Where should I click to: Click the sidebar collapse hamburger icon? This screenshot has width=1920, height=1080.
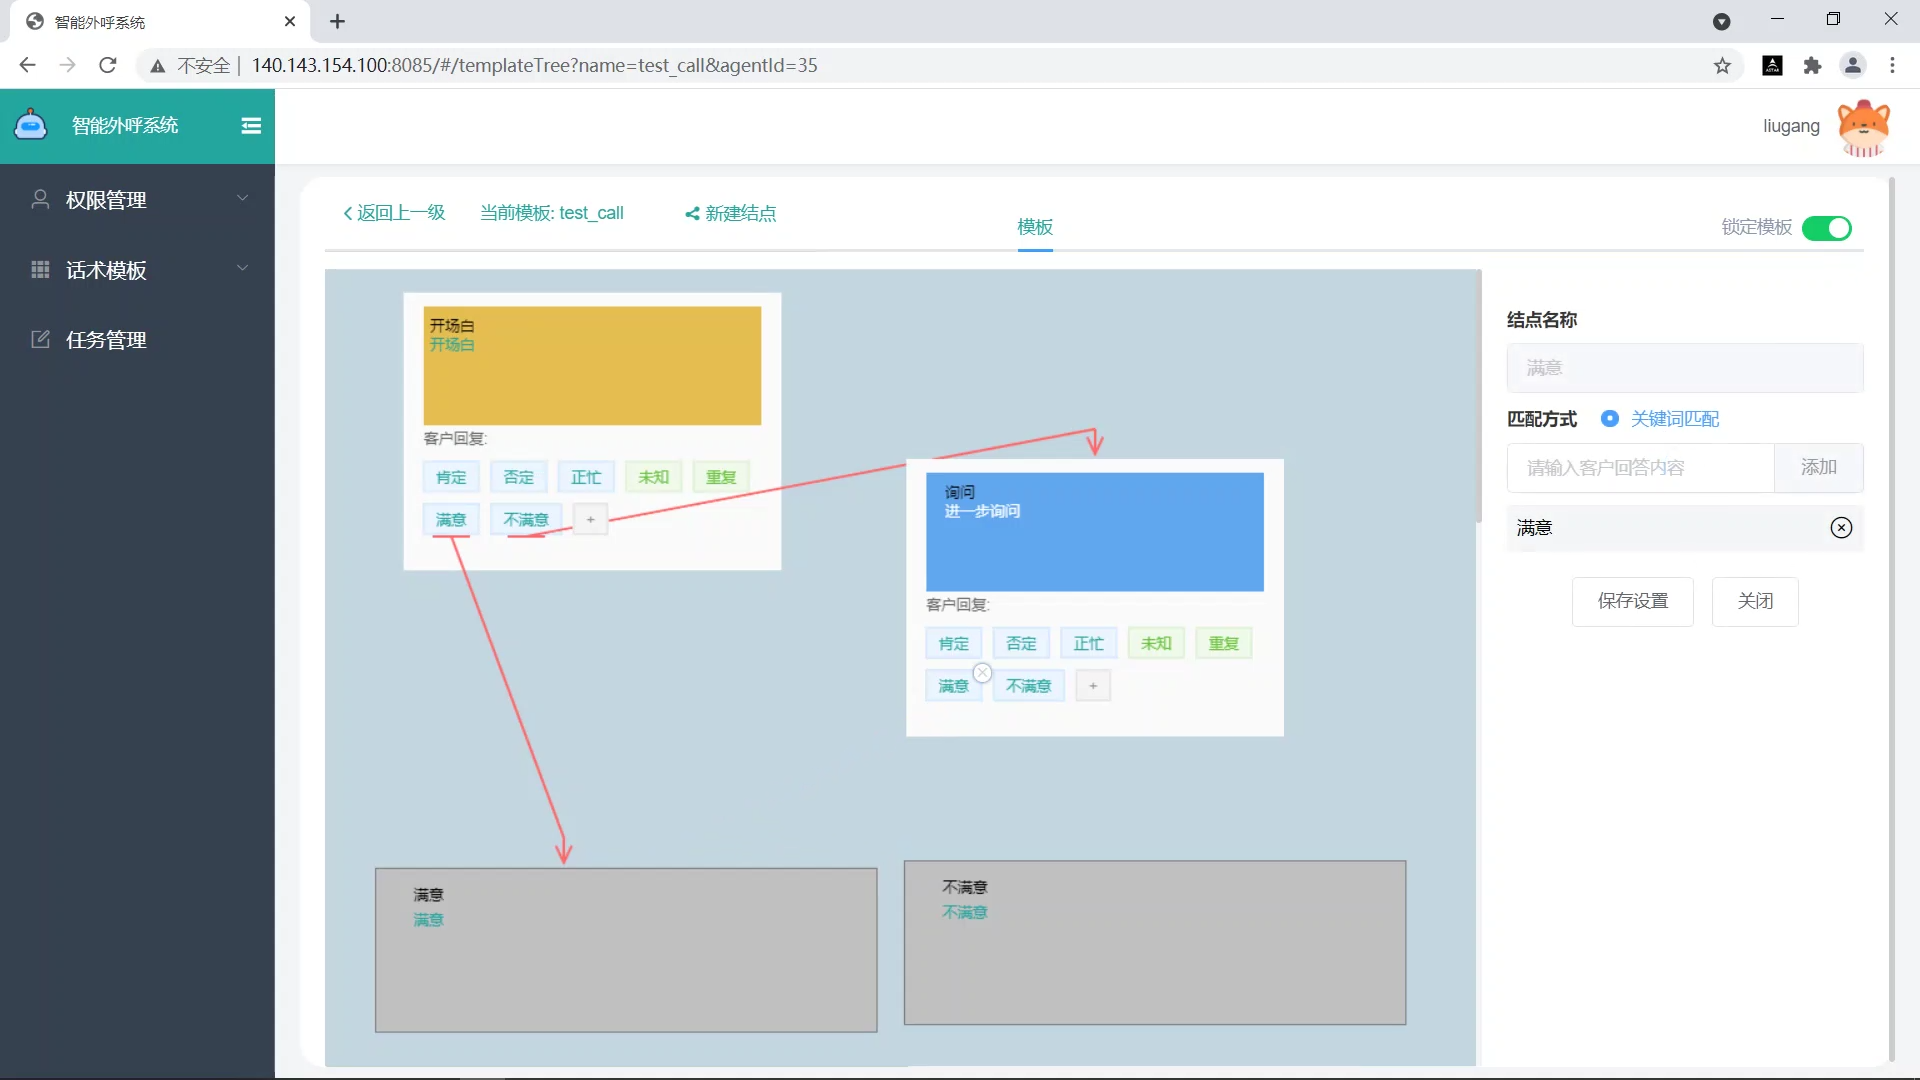point(251,126)
